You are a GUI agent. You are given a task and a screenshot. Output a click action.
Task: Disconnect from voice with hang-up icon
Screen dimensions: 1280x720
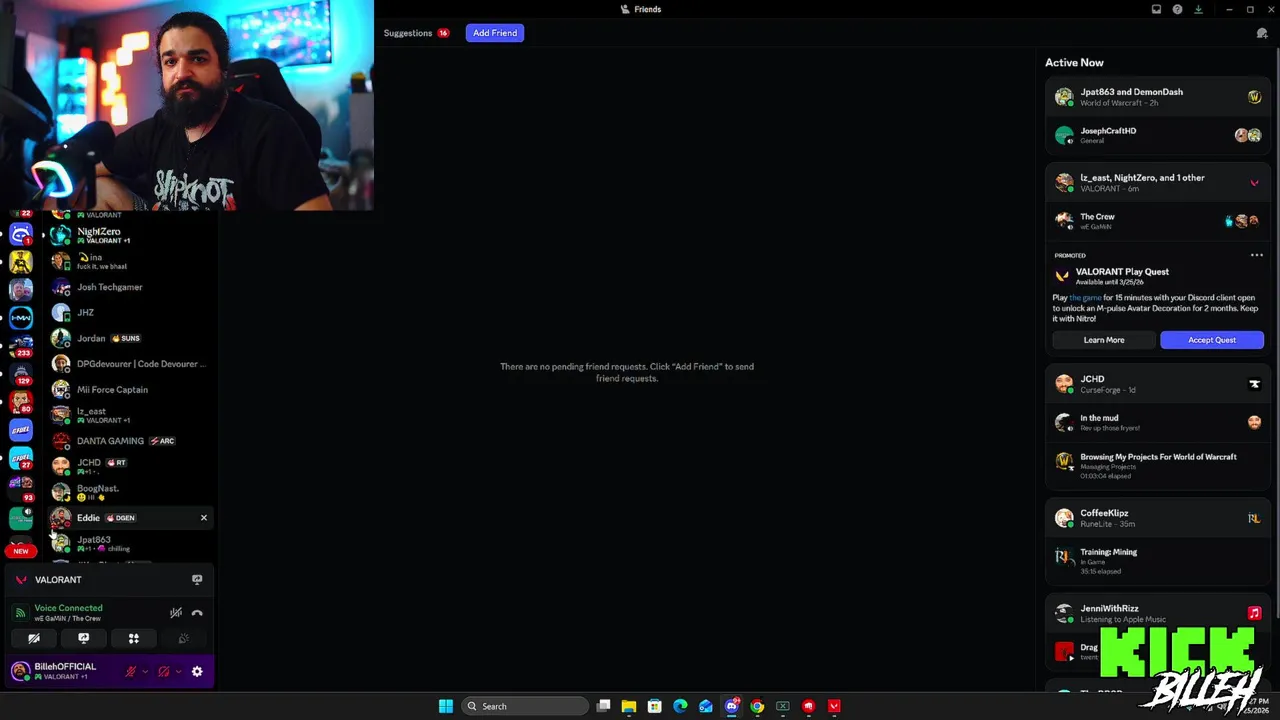point(197,613)
